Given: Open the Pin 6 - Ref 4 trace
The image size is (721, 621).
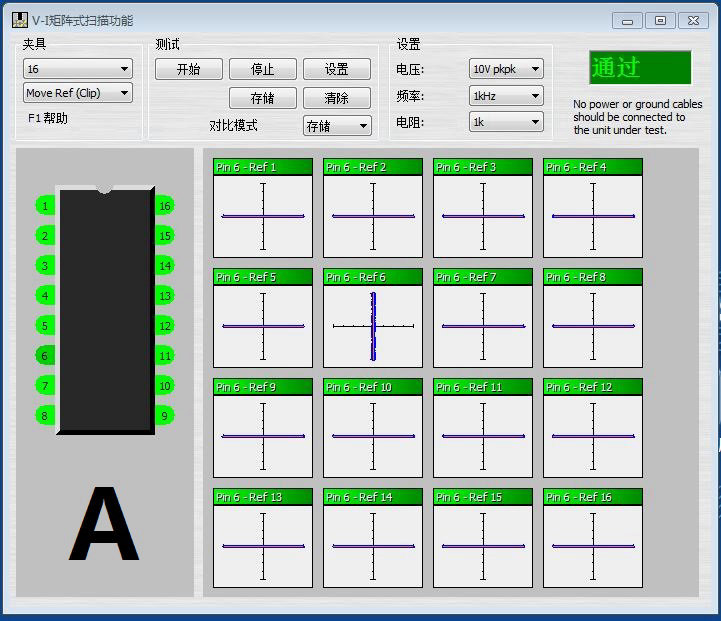Looking at the screenshot, I should coord(593,208).
